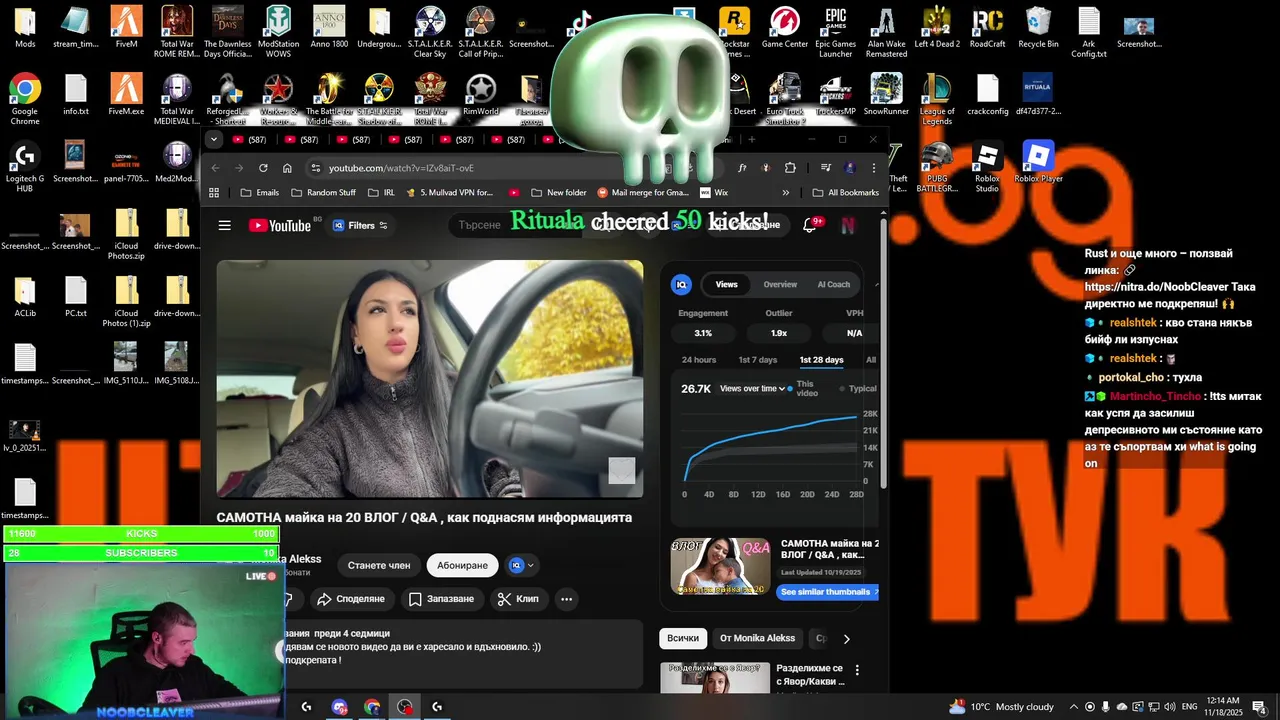The height and width of the screenshot is (720, 1280).
Task: Open Google Chrome from the taskbar
Action: (x=372, y=707)
